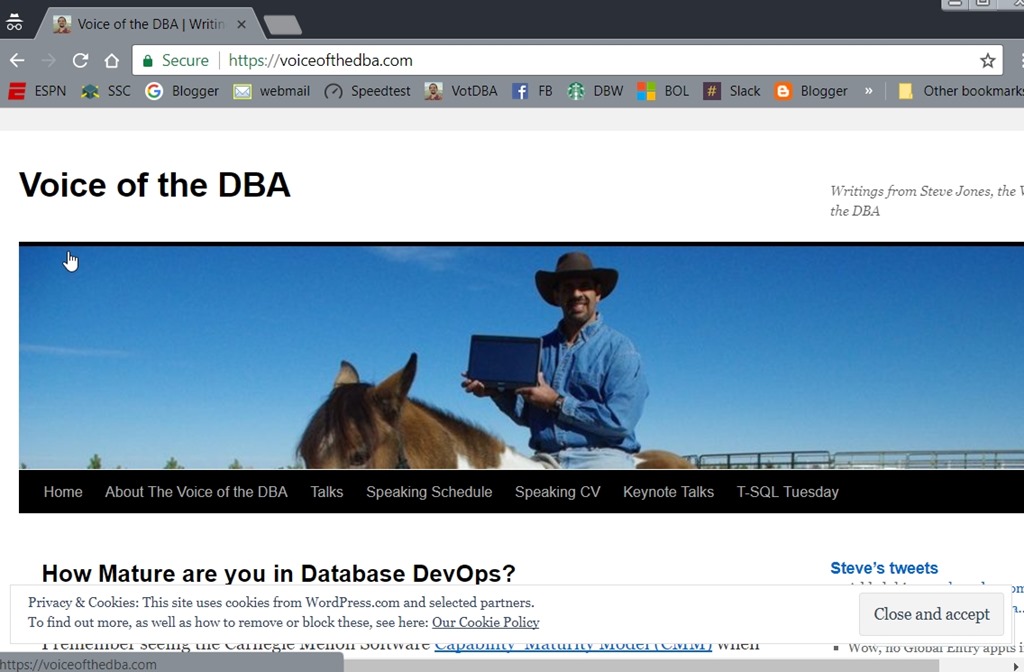Open the ESPN bookmark
The height and width of the screenshot is (672, 1024).
point(38,91)
